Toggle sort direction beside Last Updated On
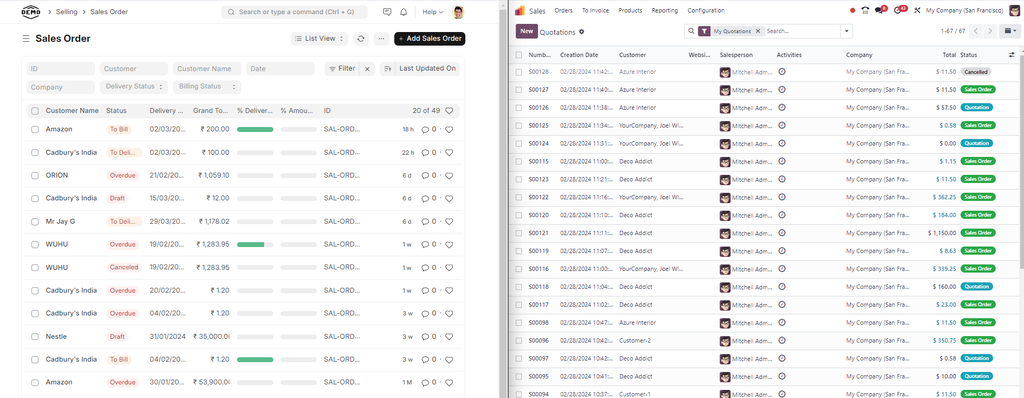 tap(387, 69)
